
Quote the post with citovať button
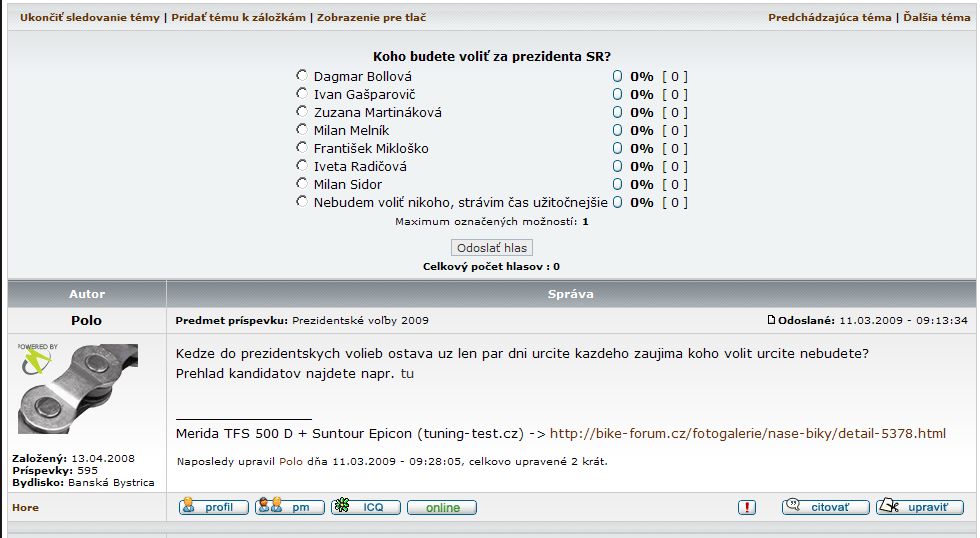(x=819, y=507)
